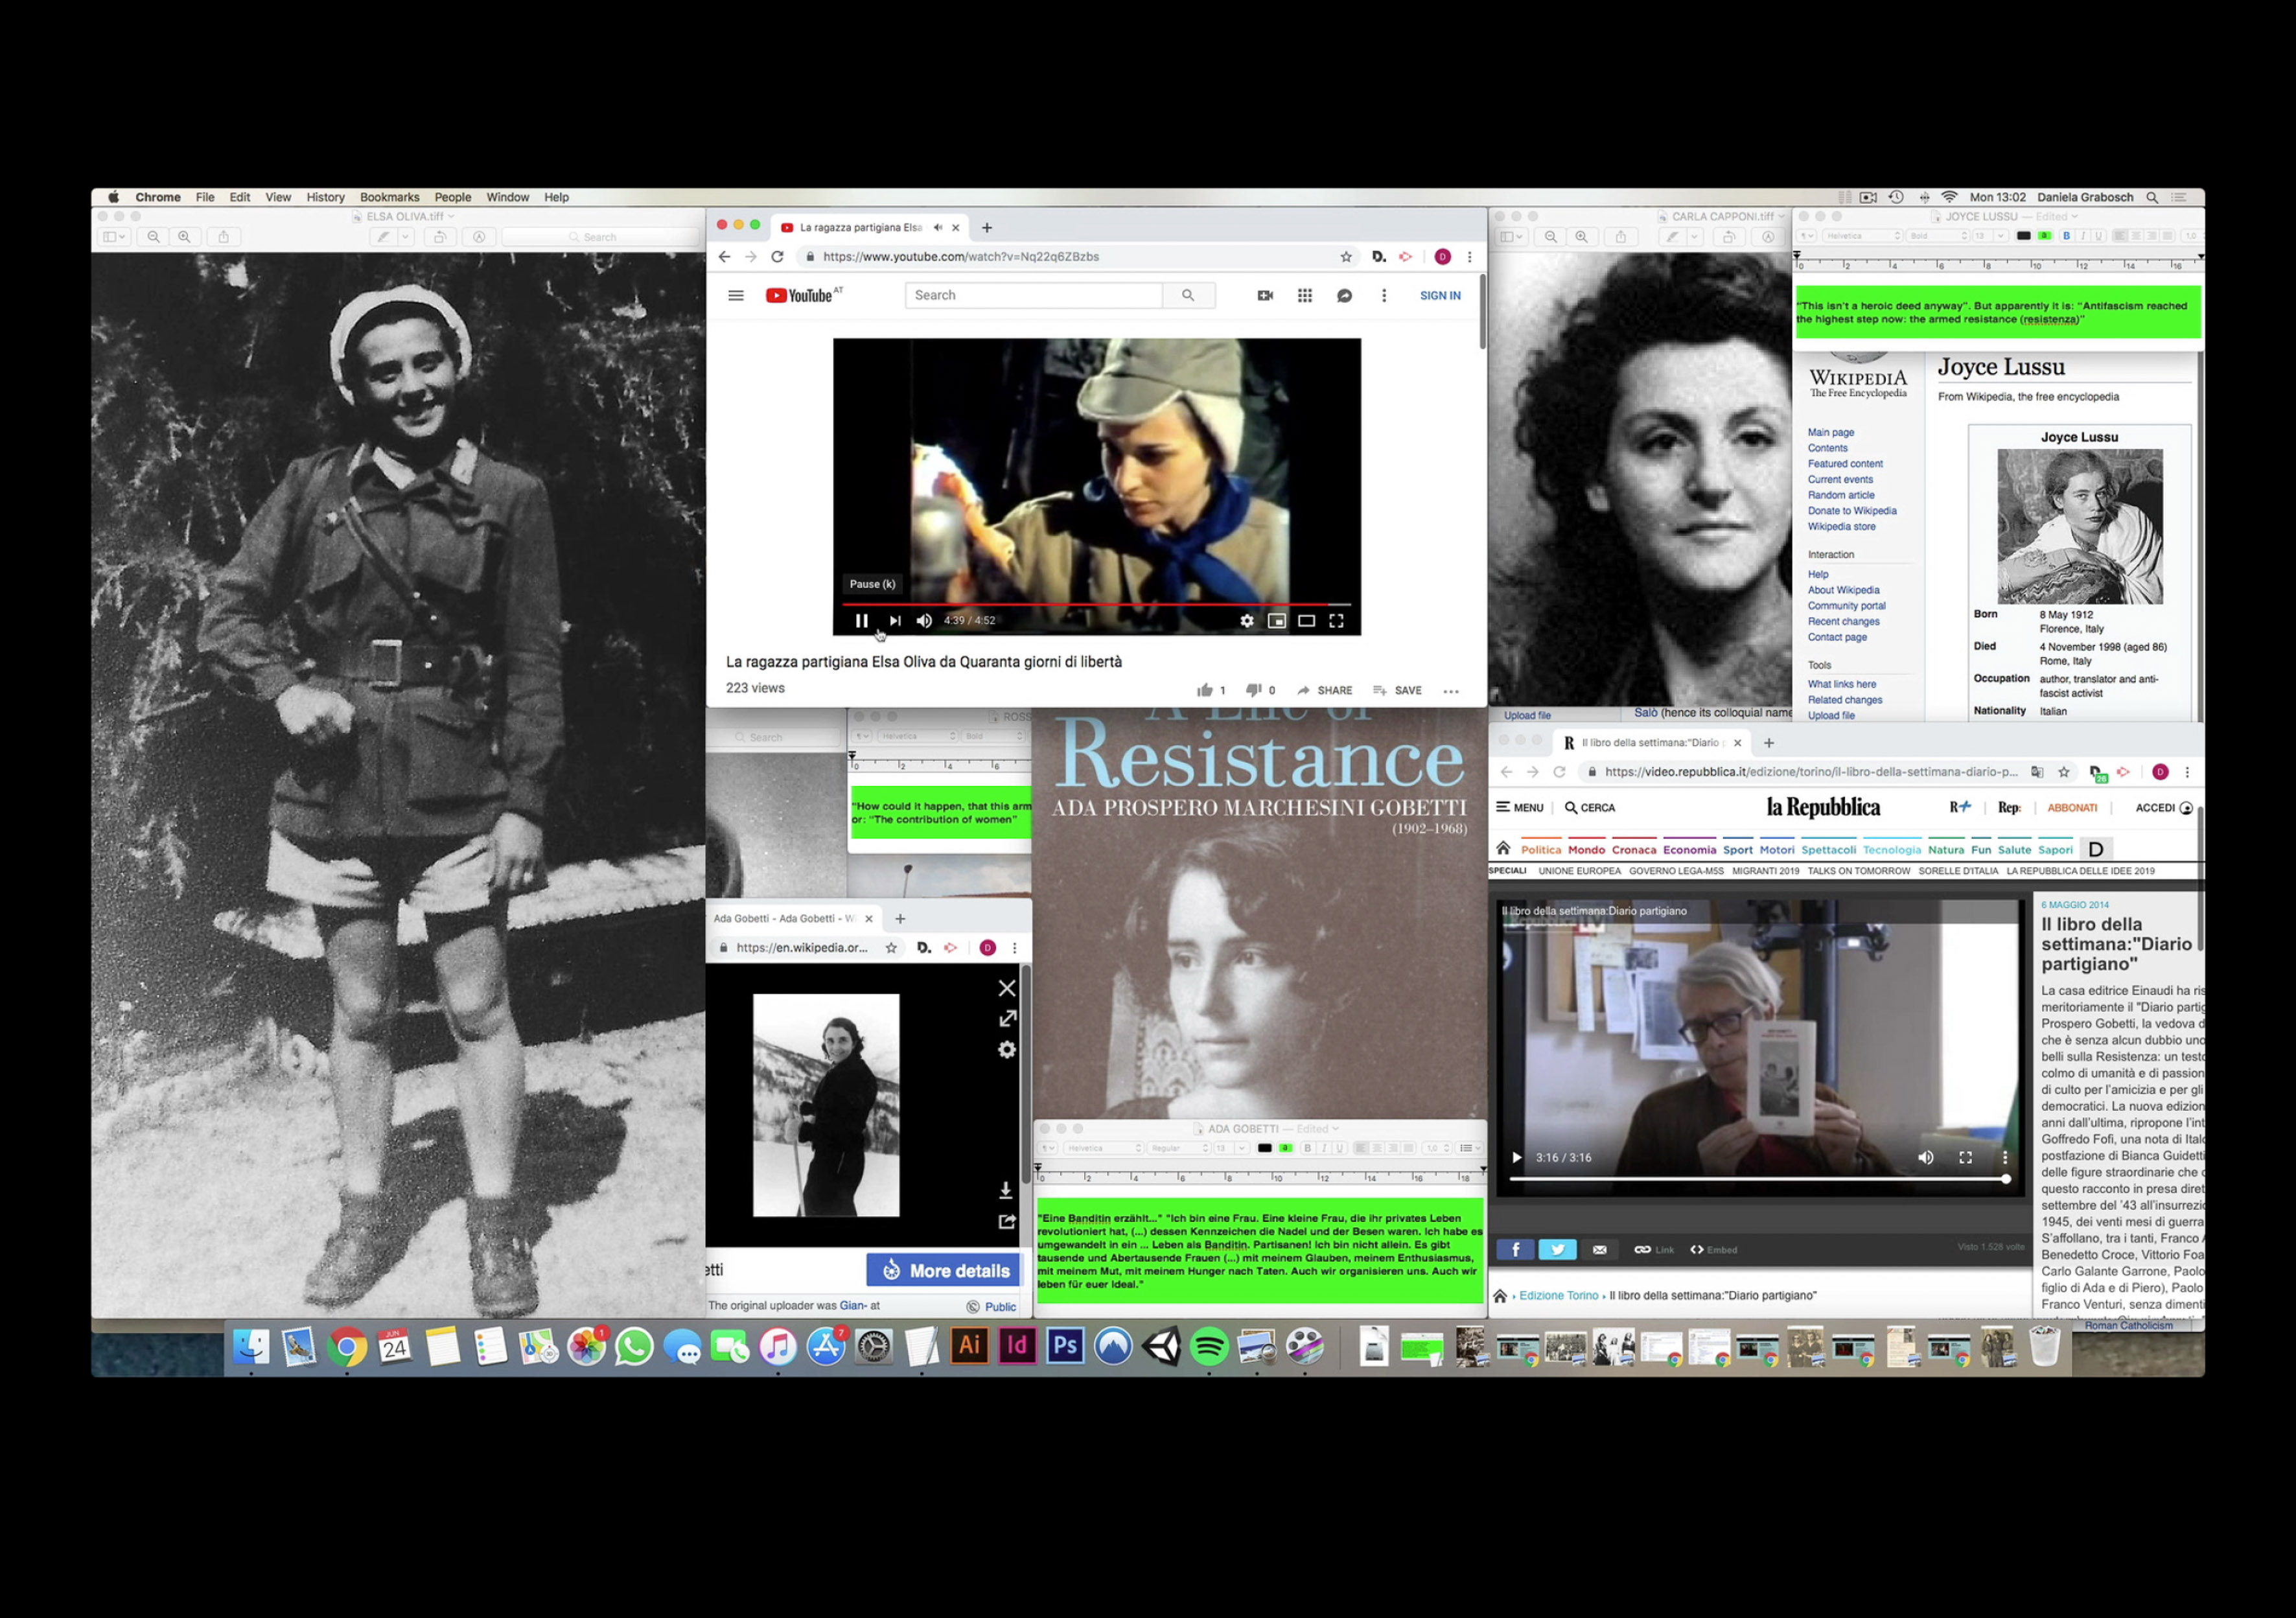Image resolution: width=2296 pixels, height=1618 pixels.
Task: Enter YouTube fullscreen mode
Action: click(1336, 621)
